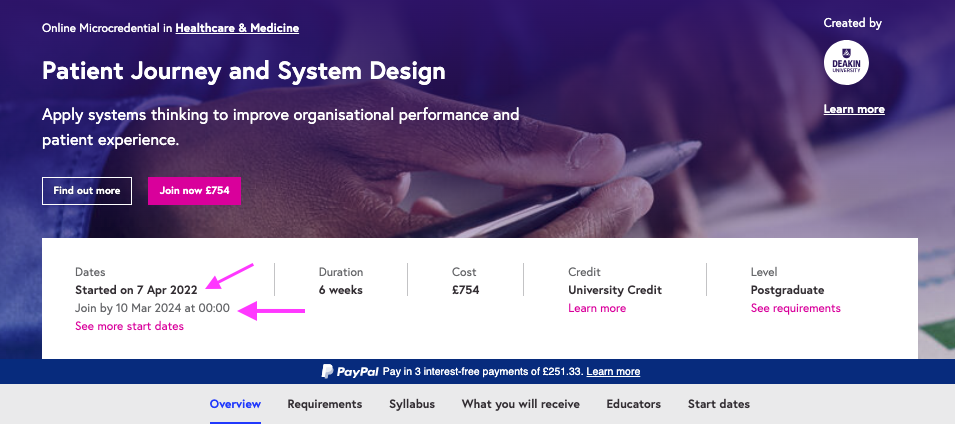The image size is (955, 439).
Task: Click the PayPal logo in the banner
Action: 350,371
